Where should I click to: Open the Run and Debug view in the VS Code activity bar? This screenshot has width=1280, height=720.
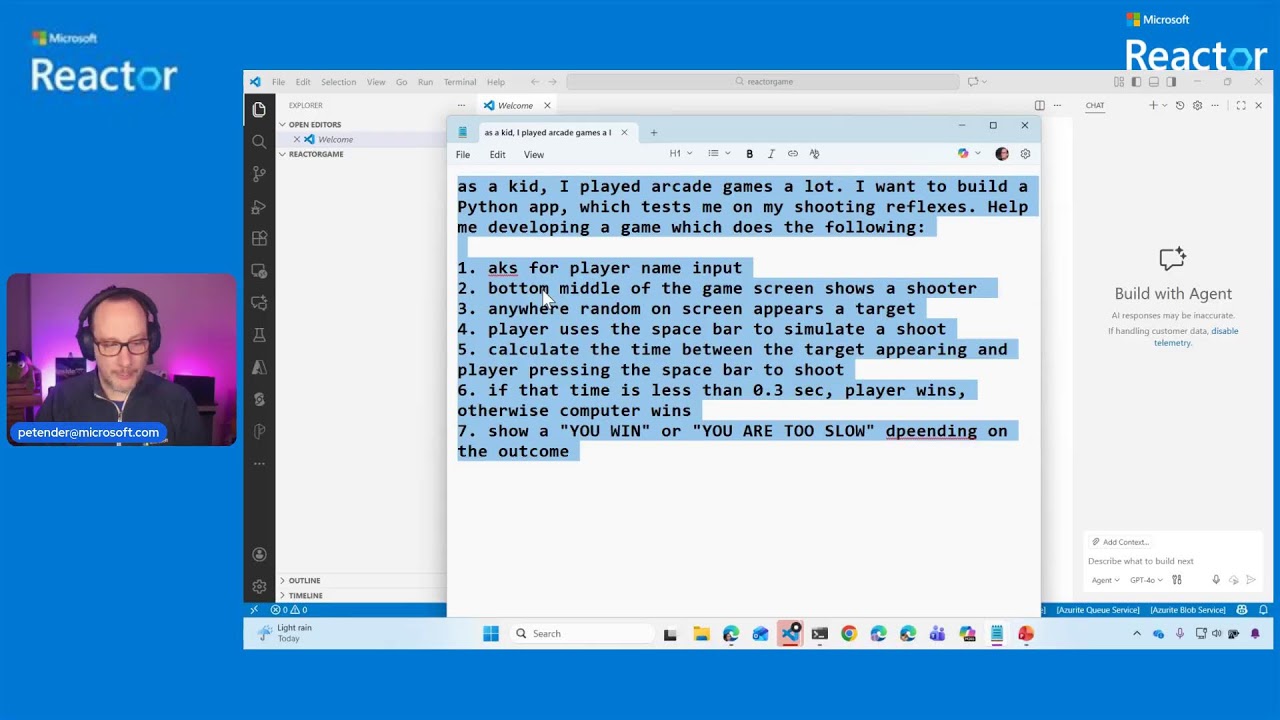[x=259, y=206]
